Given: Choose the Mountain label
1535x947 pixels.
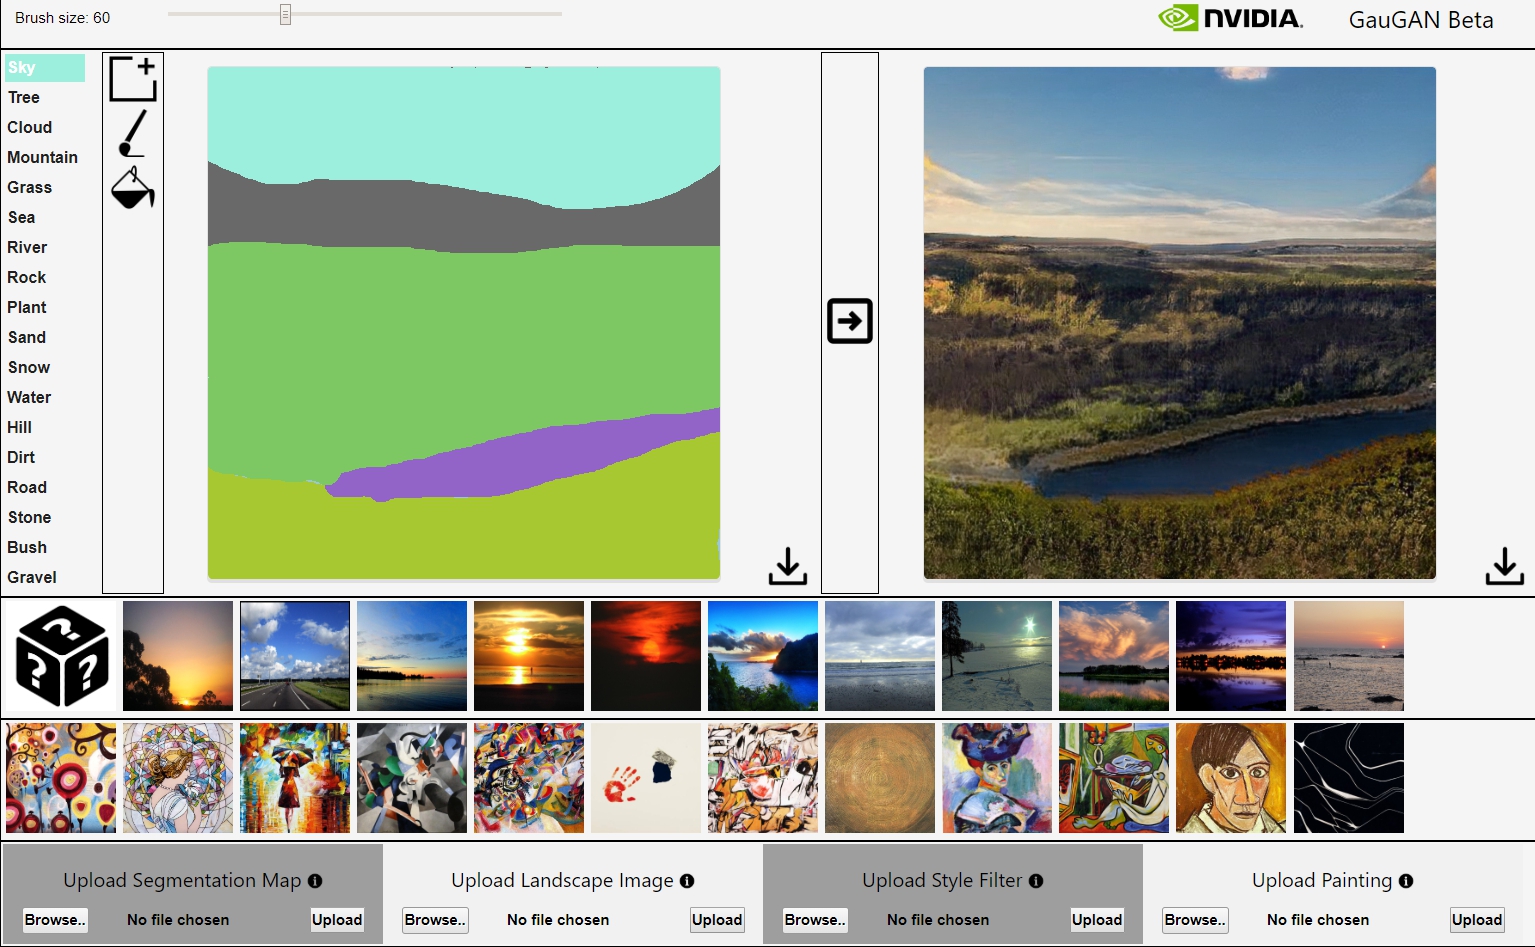Looking at the screenshot, I should [x=43, y=157].
